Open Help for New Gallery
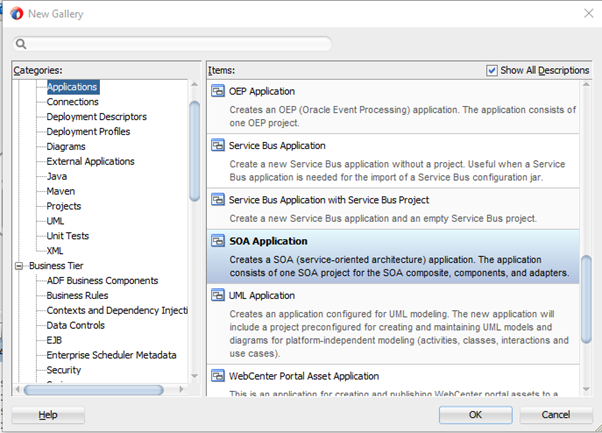This screenshot has height=433, width=602. click(x=48, y=415)
